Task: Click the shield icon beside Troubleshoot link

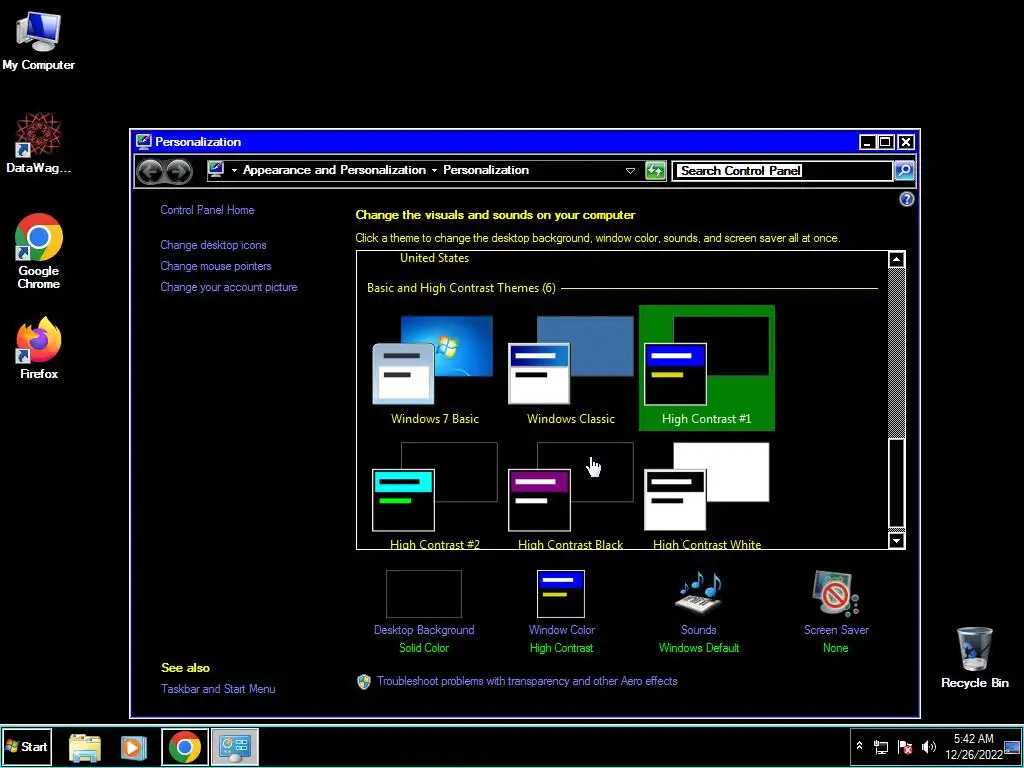Action: (364, 681)
